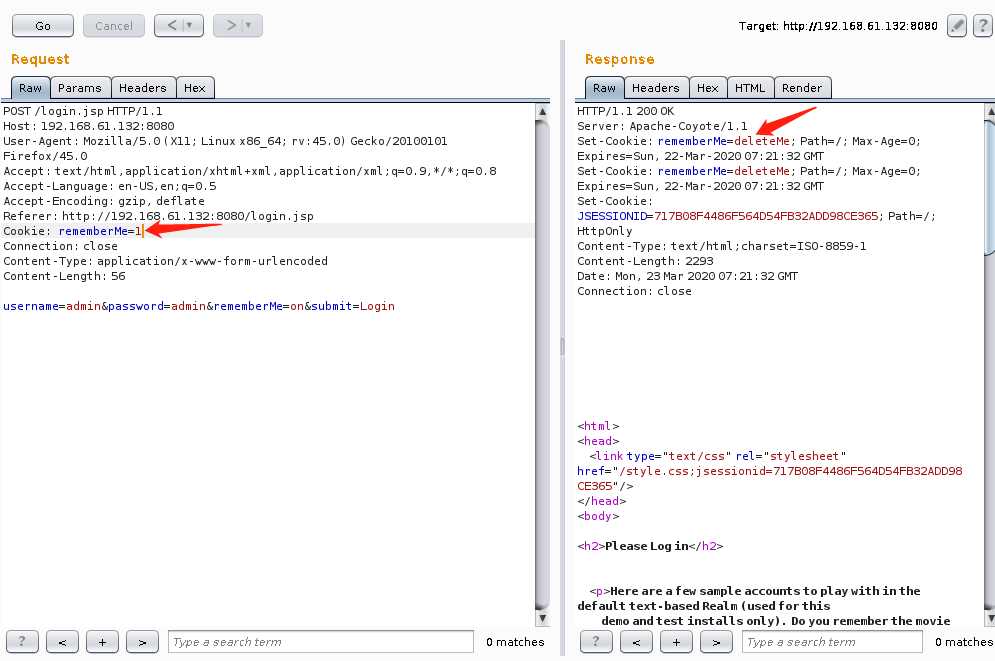The width and height of the screenshot is (995, 661).
Task: Jump to next match in request search
Action: tap(142, 642)
